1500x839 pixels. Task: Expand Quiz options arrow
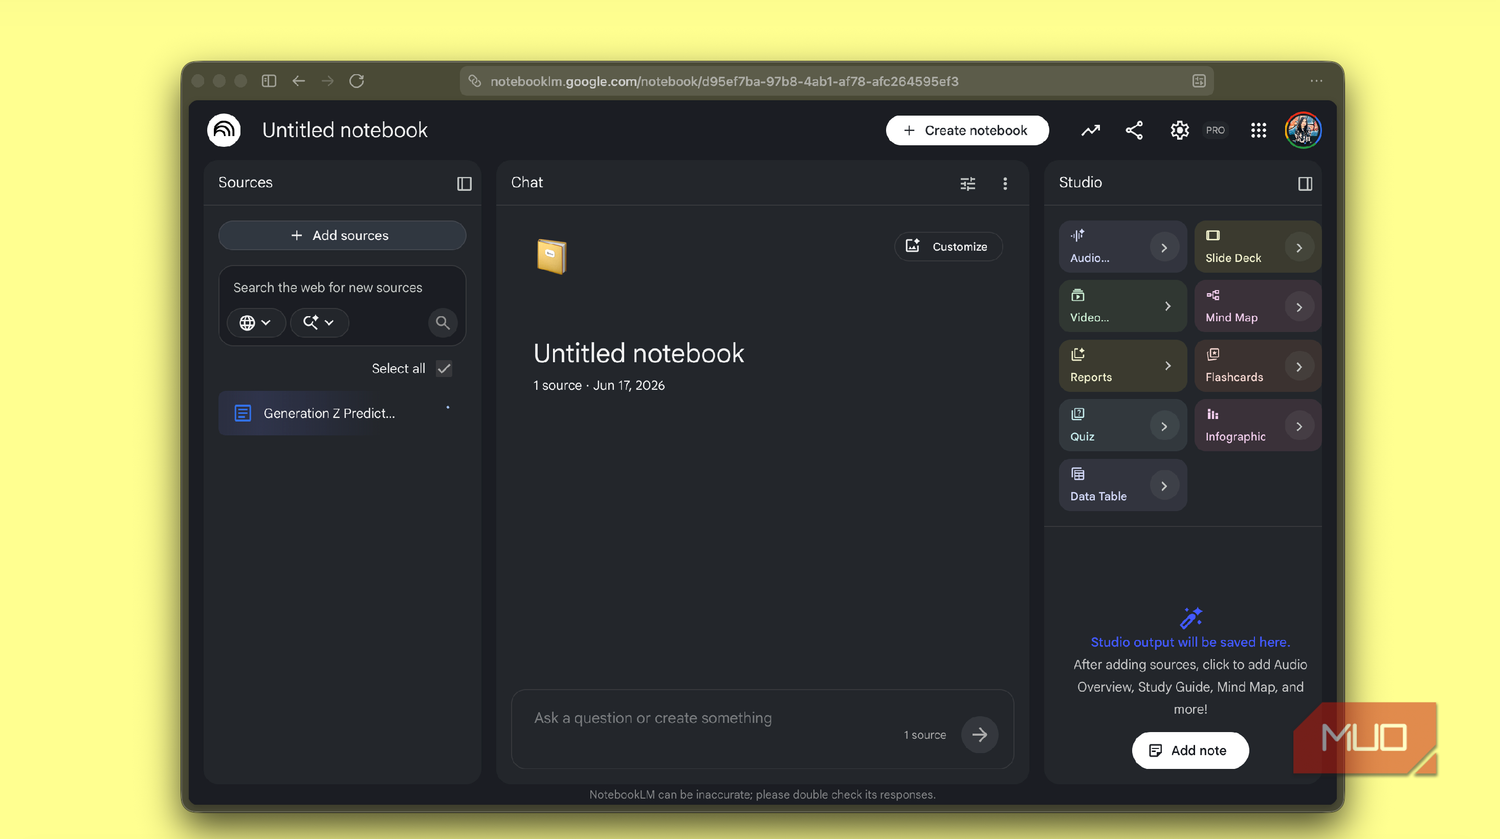(1164, 426)
